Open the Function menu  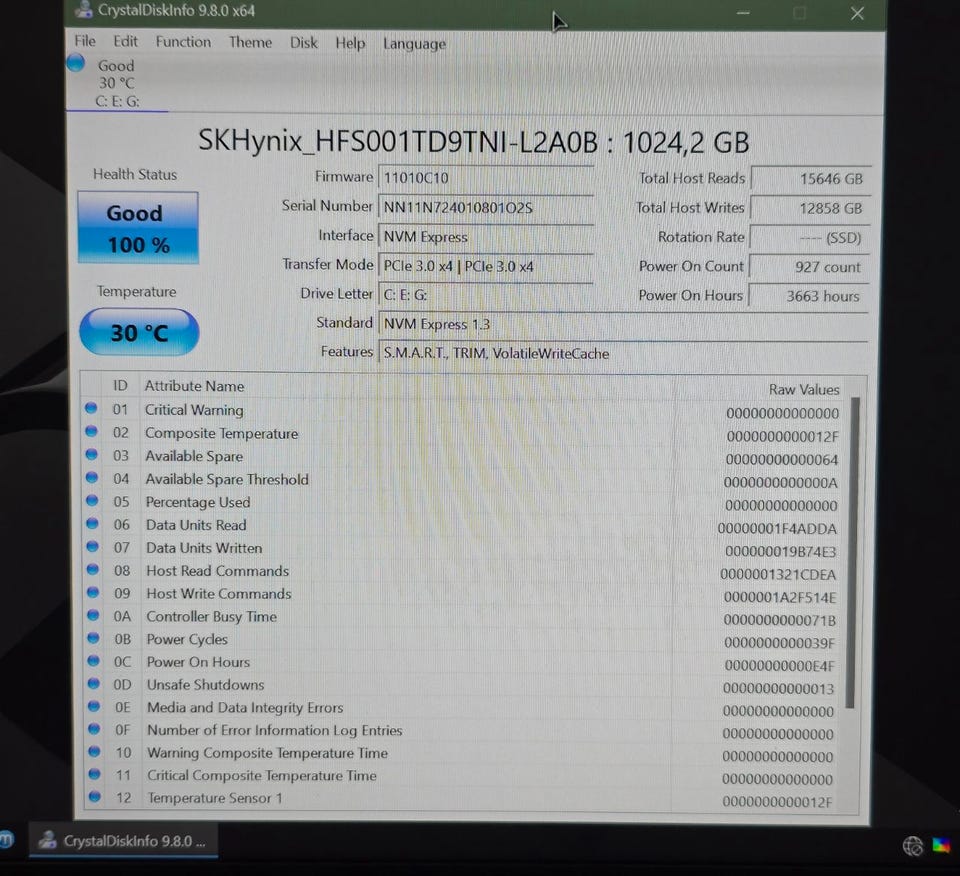(x=183, y=42)
